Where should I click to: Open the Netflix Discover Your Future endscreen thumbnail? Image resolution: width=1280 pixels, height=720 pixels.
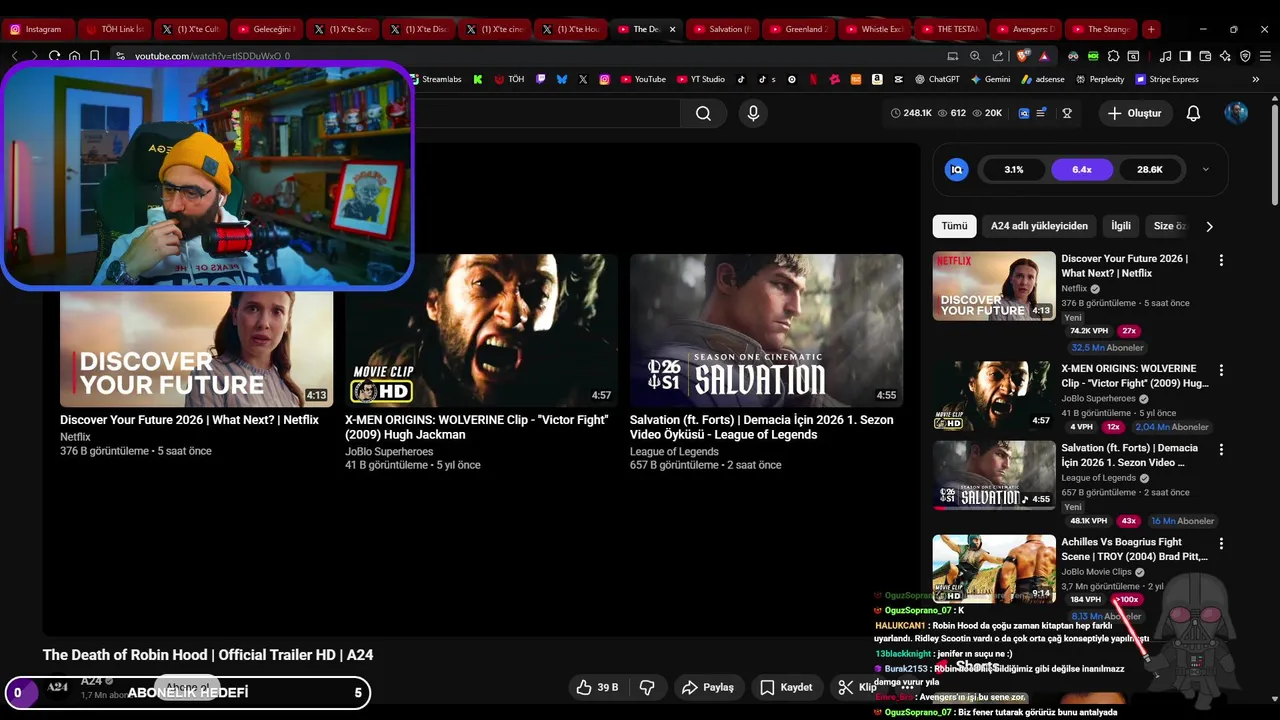pyautogui.click(x=196, y=348)
